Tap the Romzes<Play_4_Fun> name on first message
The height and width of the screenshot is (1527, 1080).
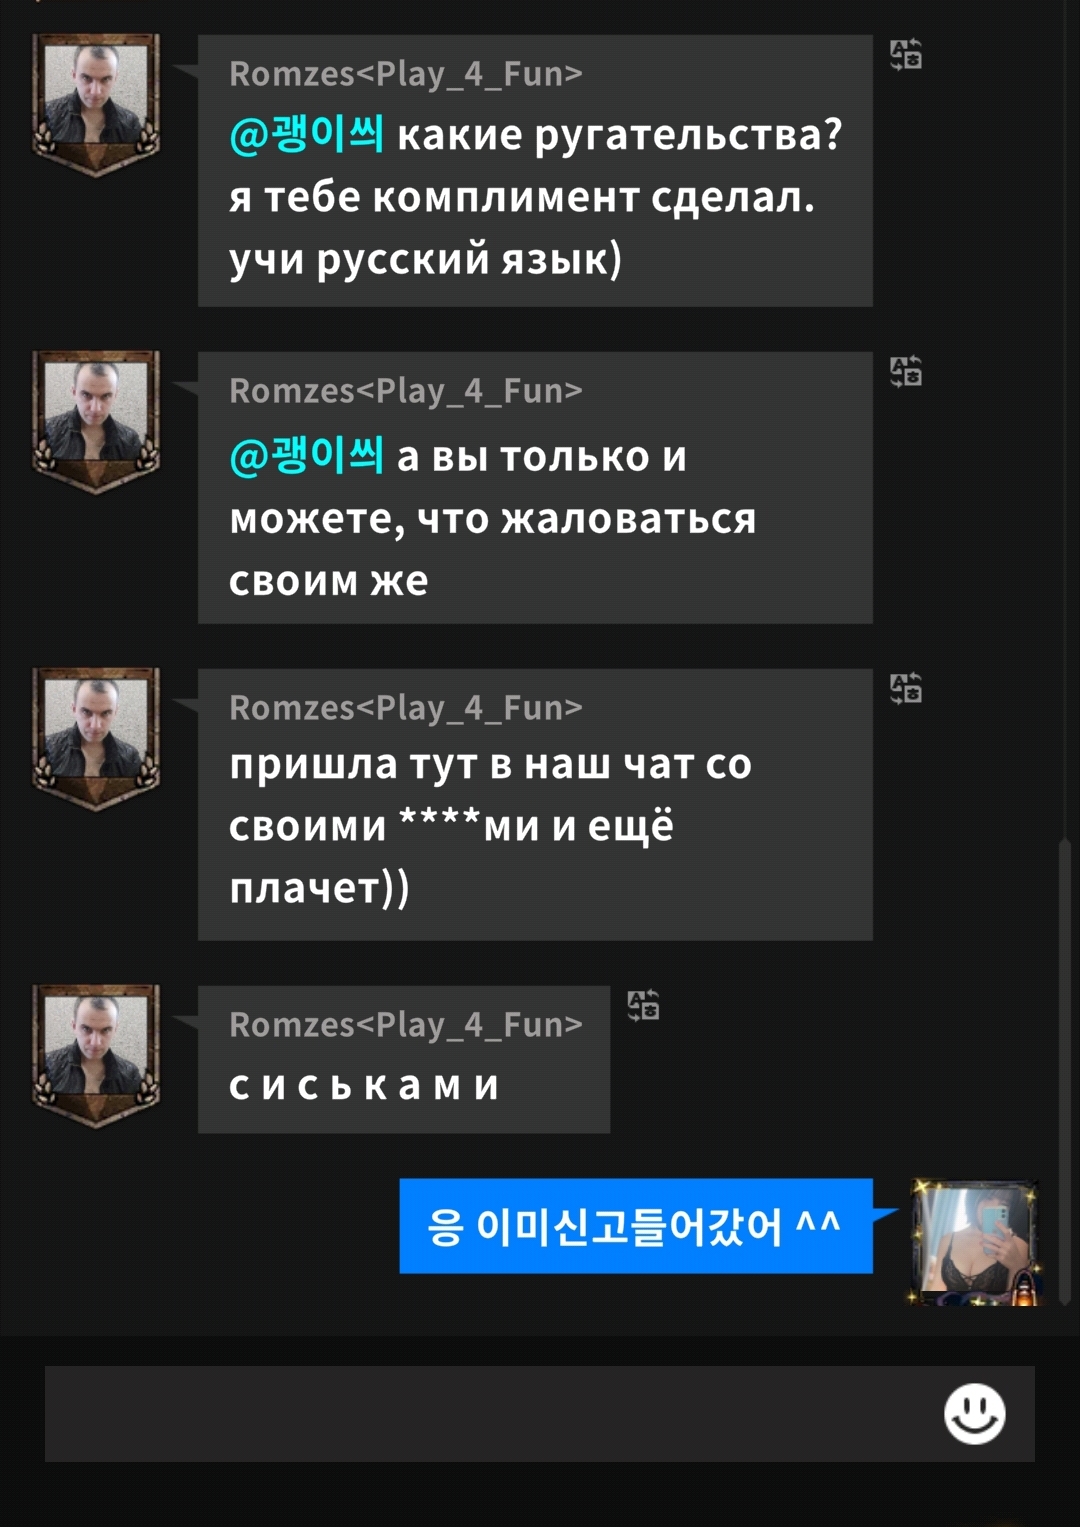tap(405, 74)
